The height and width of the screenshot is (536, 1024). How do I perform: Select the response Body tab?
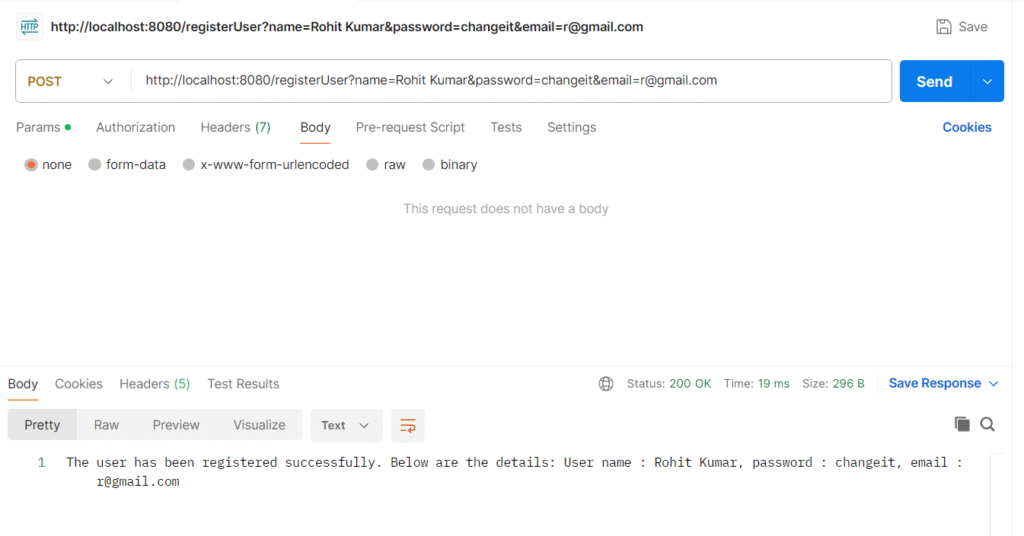23,384
